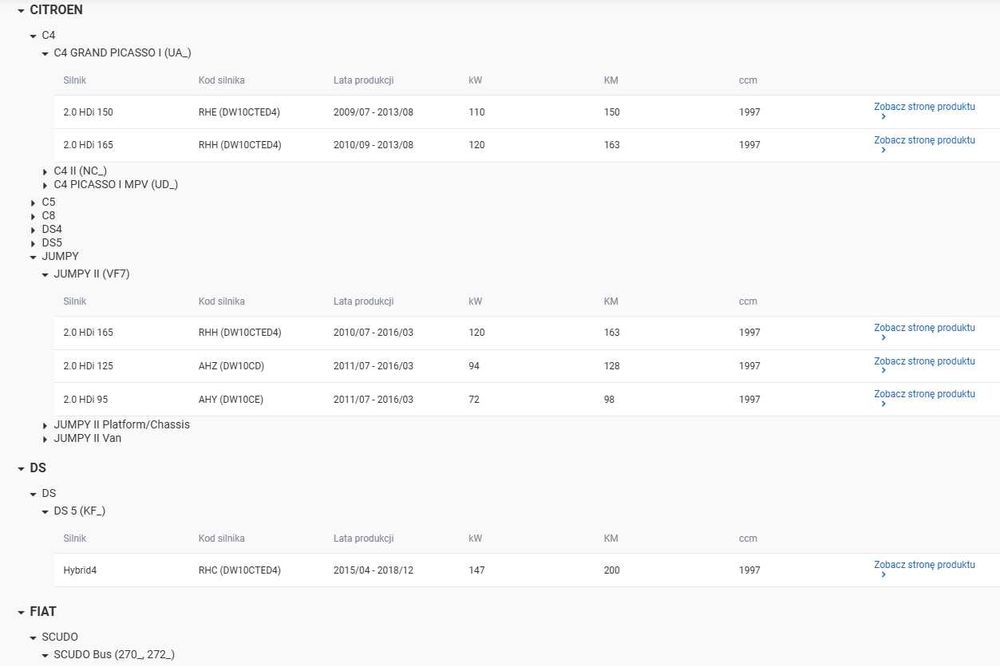Collapse the FIAT brand section
This screenshot has width=1000, height=666.
point(21,612)
